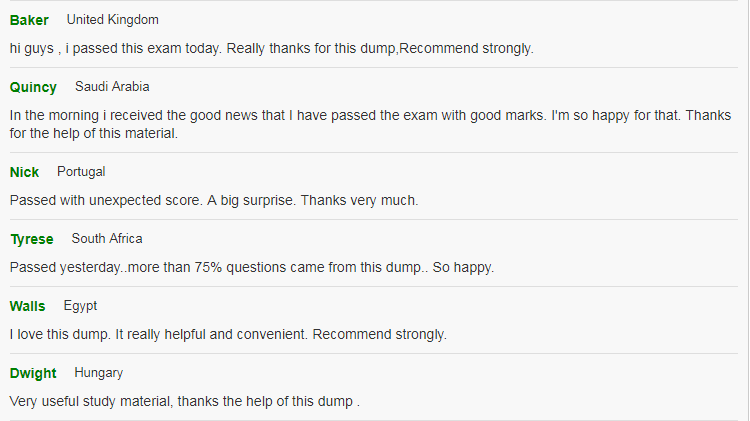The width and height of the screenshot is (750, 421).
Task: Click the right edge border of the page
Action: [x=748, y=210]
